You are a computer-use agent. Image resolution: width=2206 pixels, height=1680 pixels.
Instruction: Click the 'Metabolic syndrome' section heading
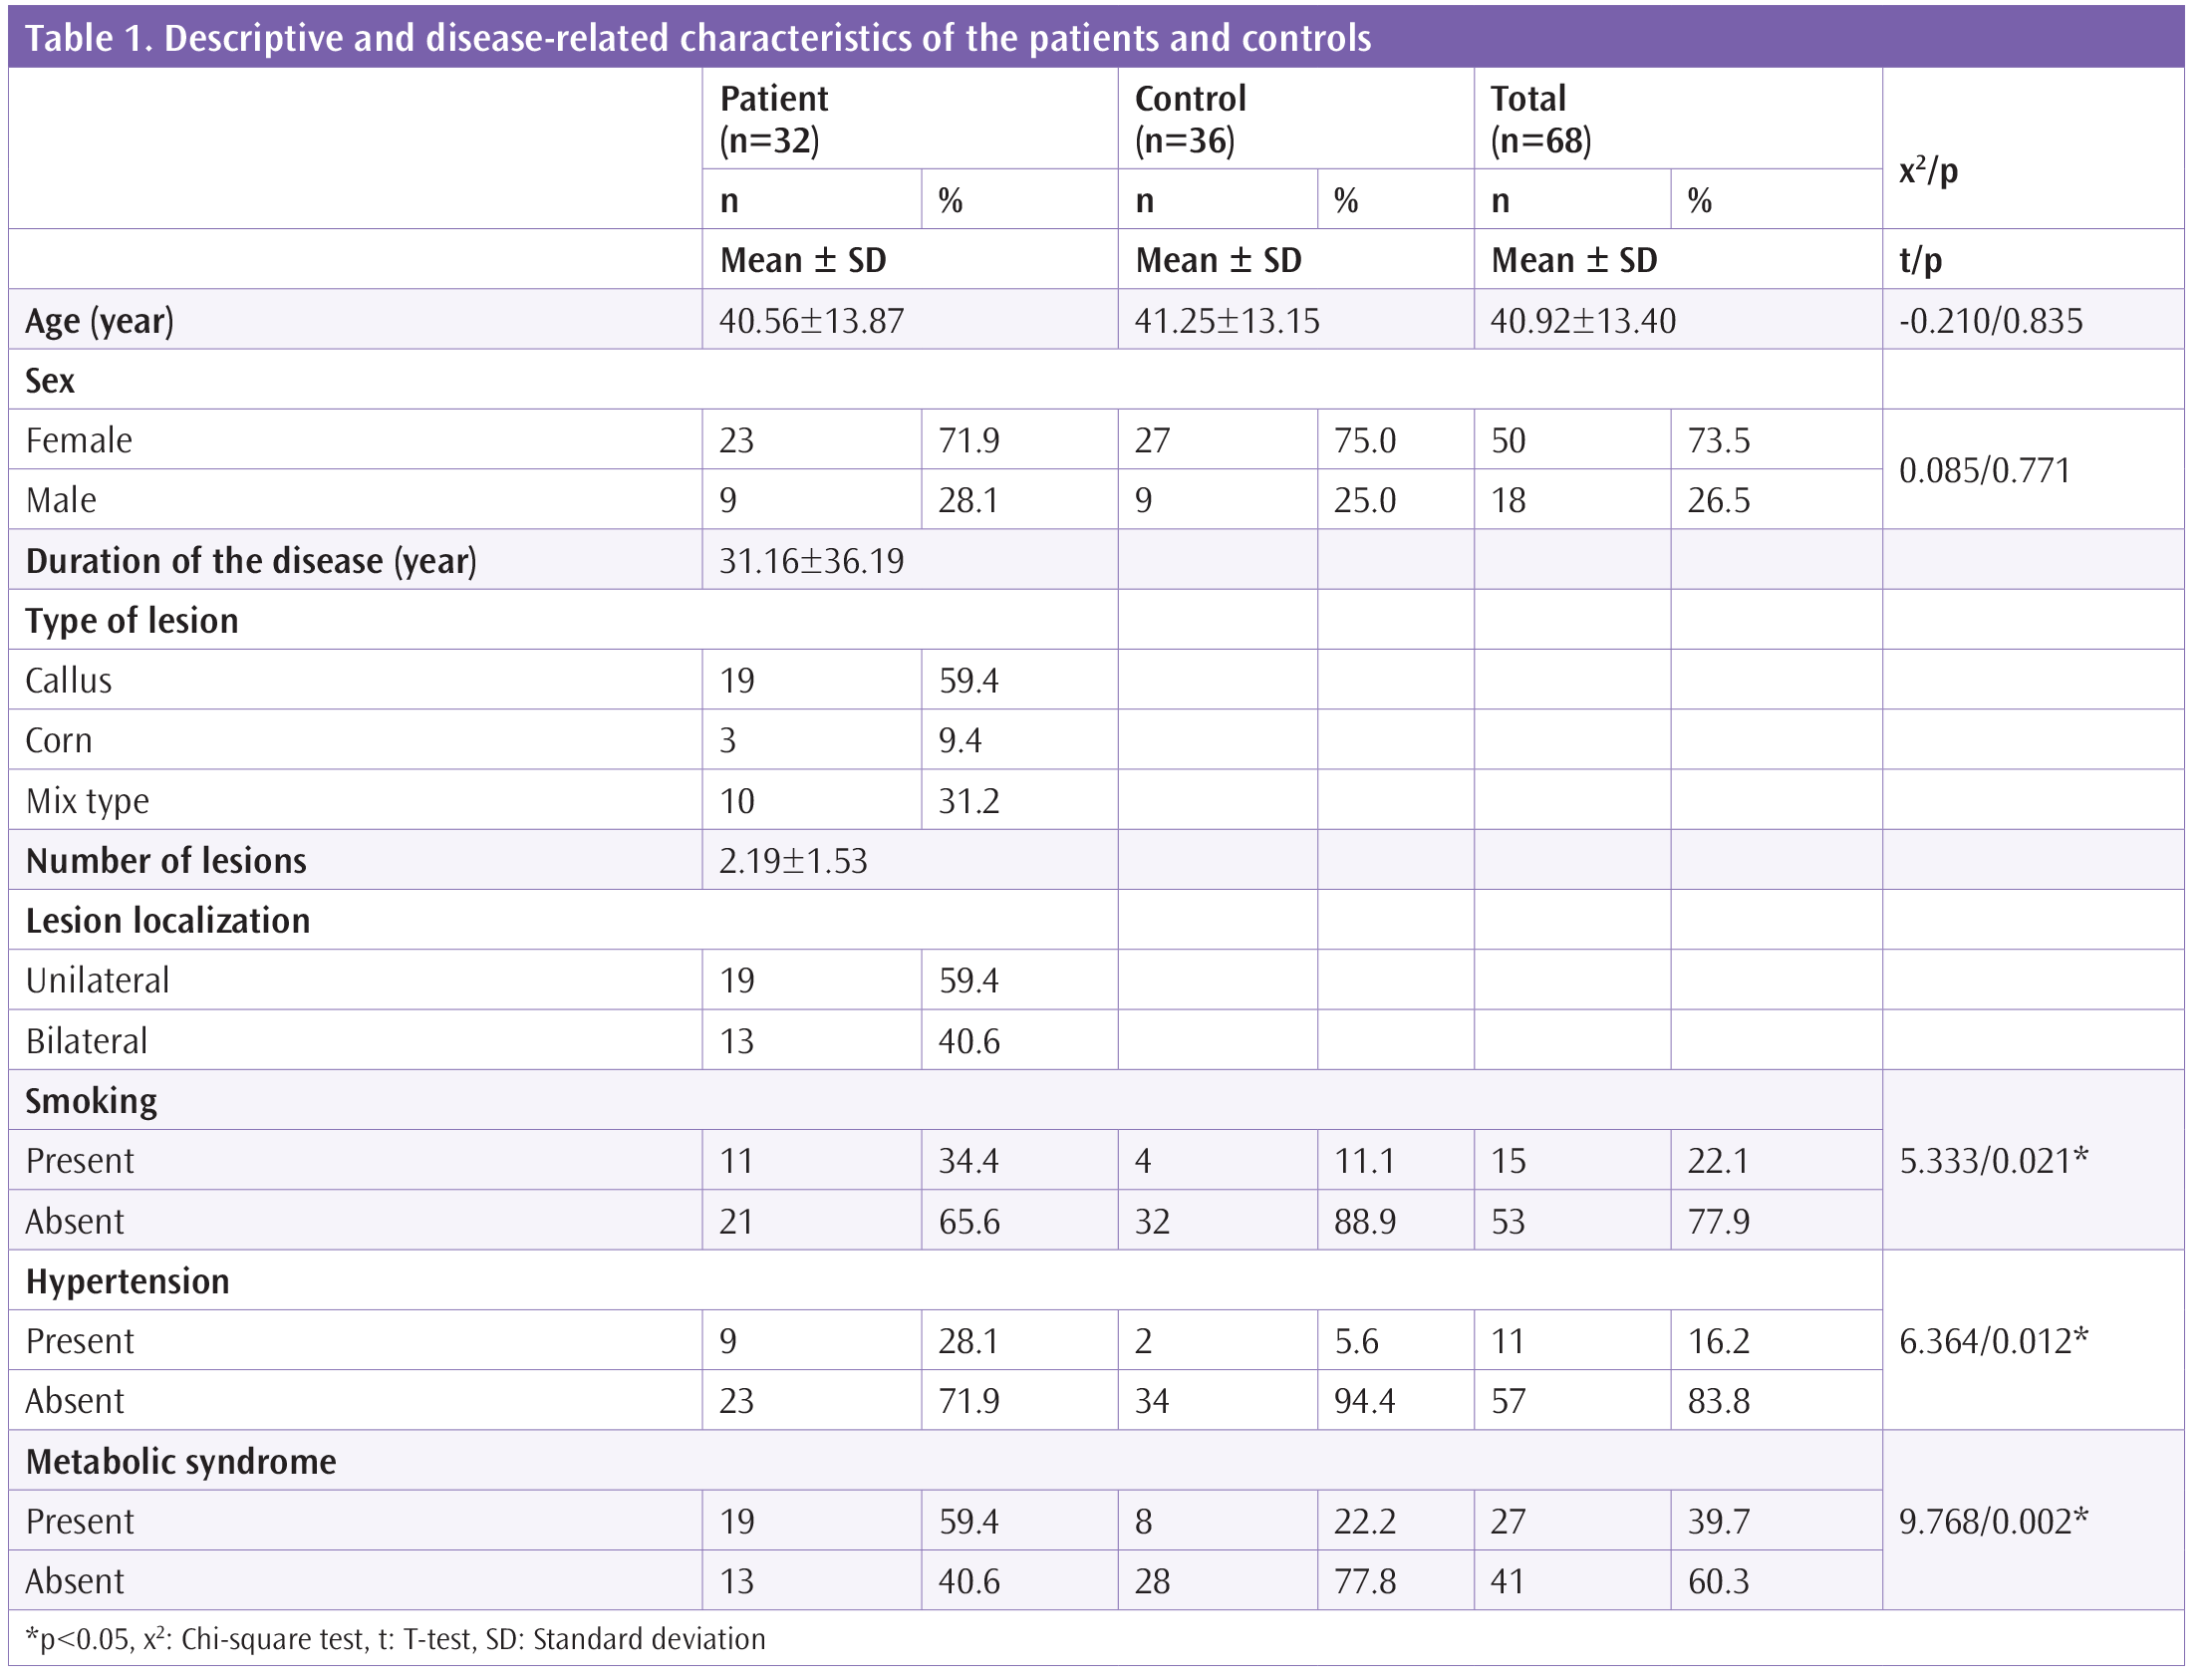181,1462
